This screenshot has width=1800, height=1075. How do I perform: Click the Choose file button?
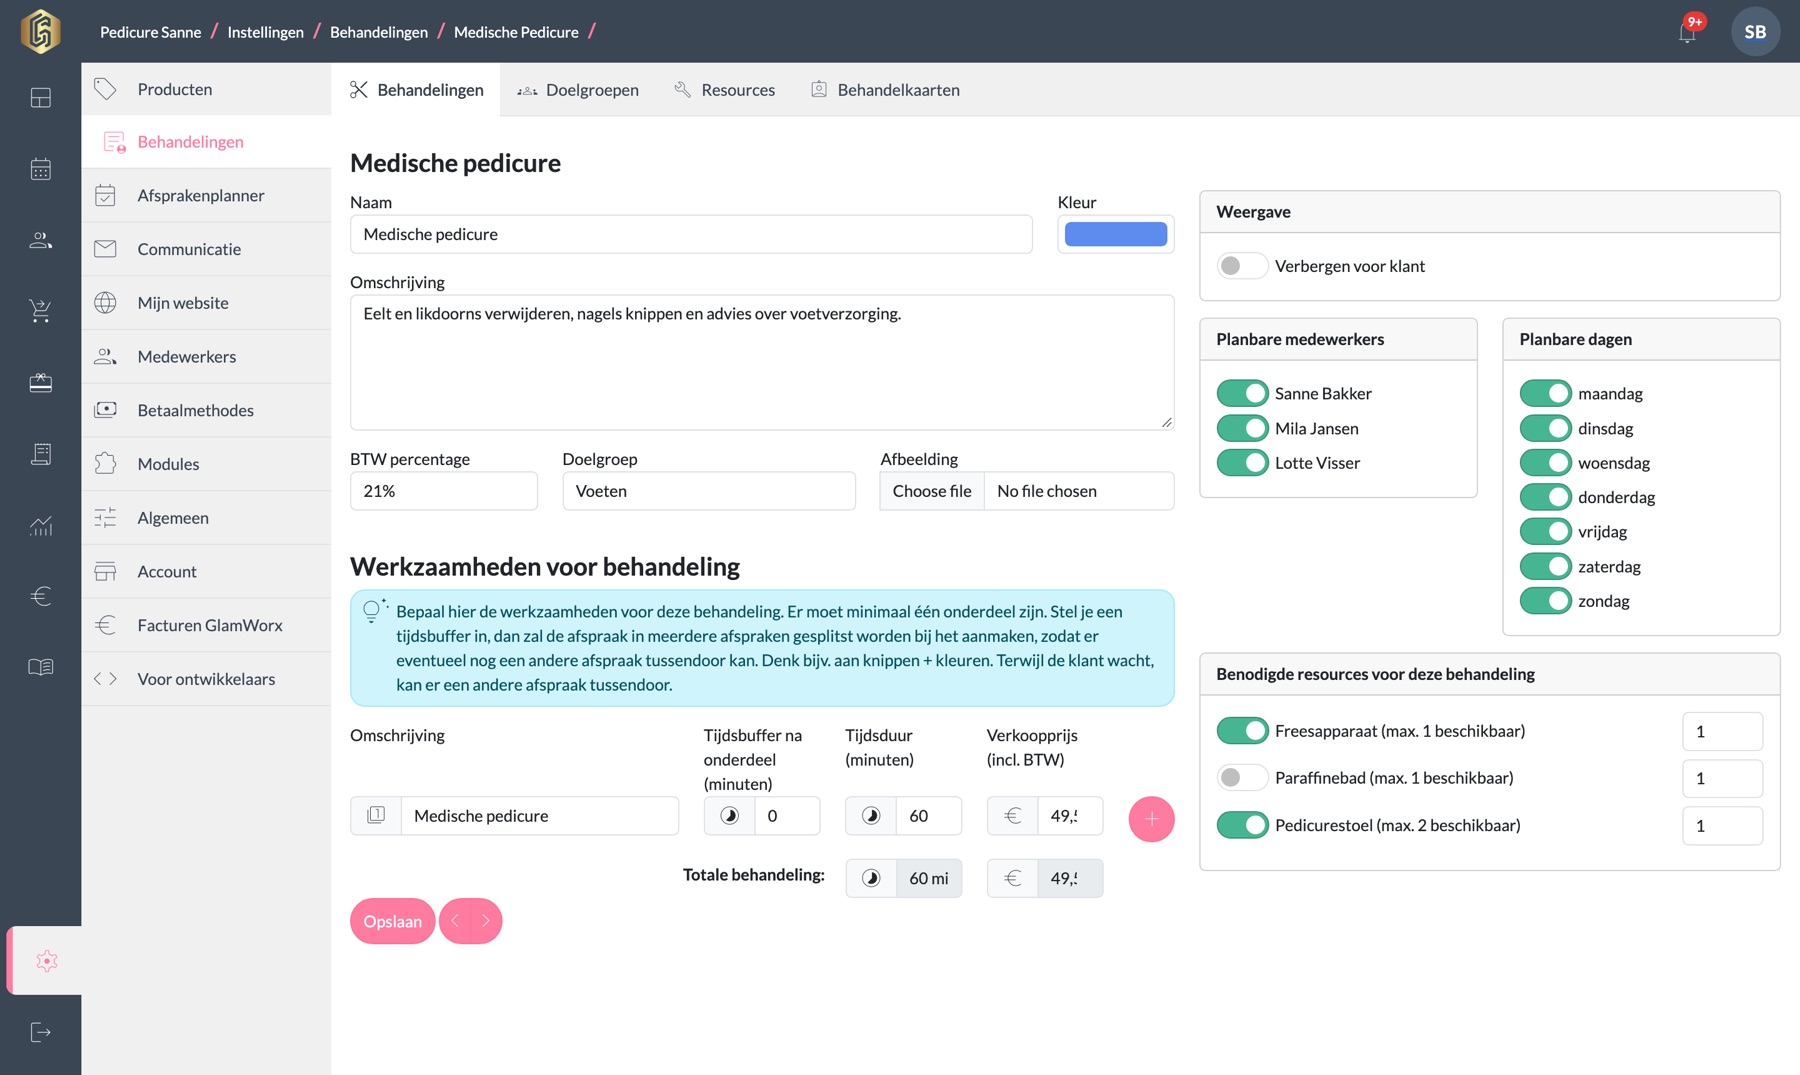pyautogui.click(x=932, y=491)
